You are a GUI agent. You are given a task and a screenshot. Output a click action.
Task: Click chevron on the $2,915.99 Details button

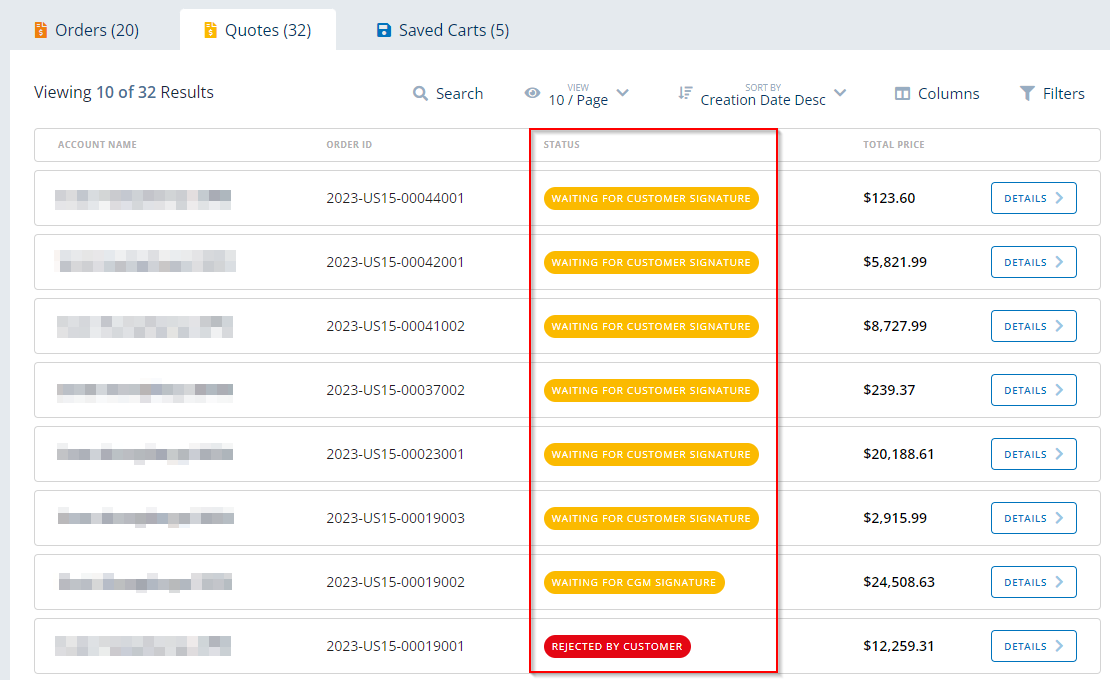pyautogui.click(x=1060, y=518)
